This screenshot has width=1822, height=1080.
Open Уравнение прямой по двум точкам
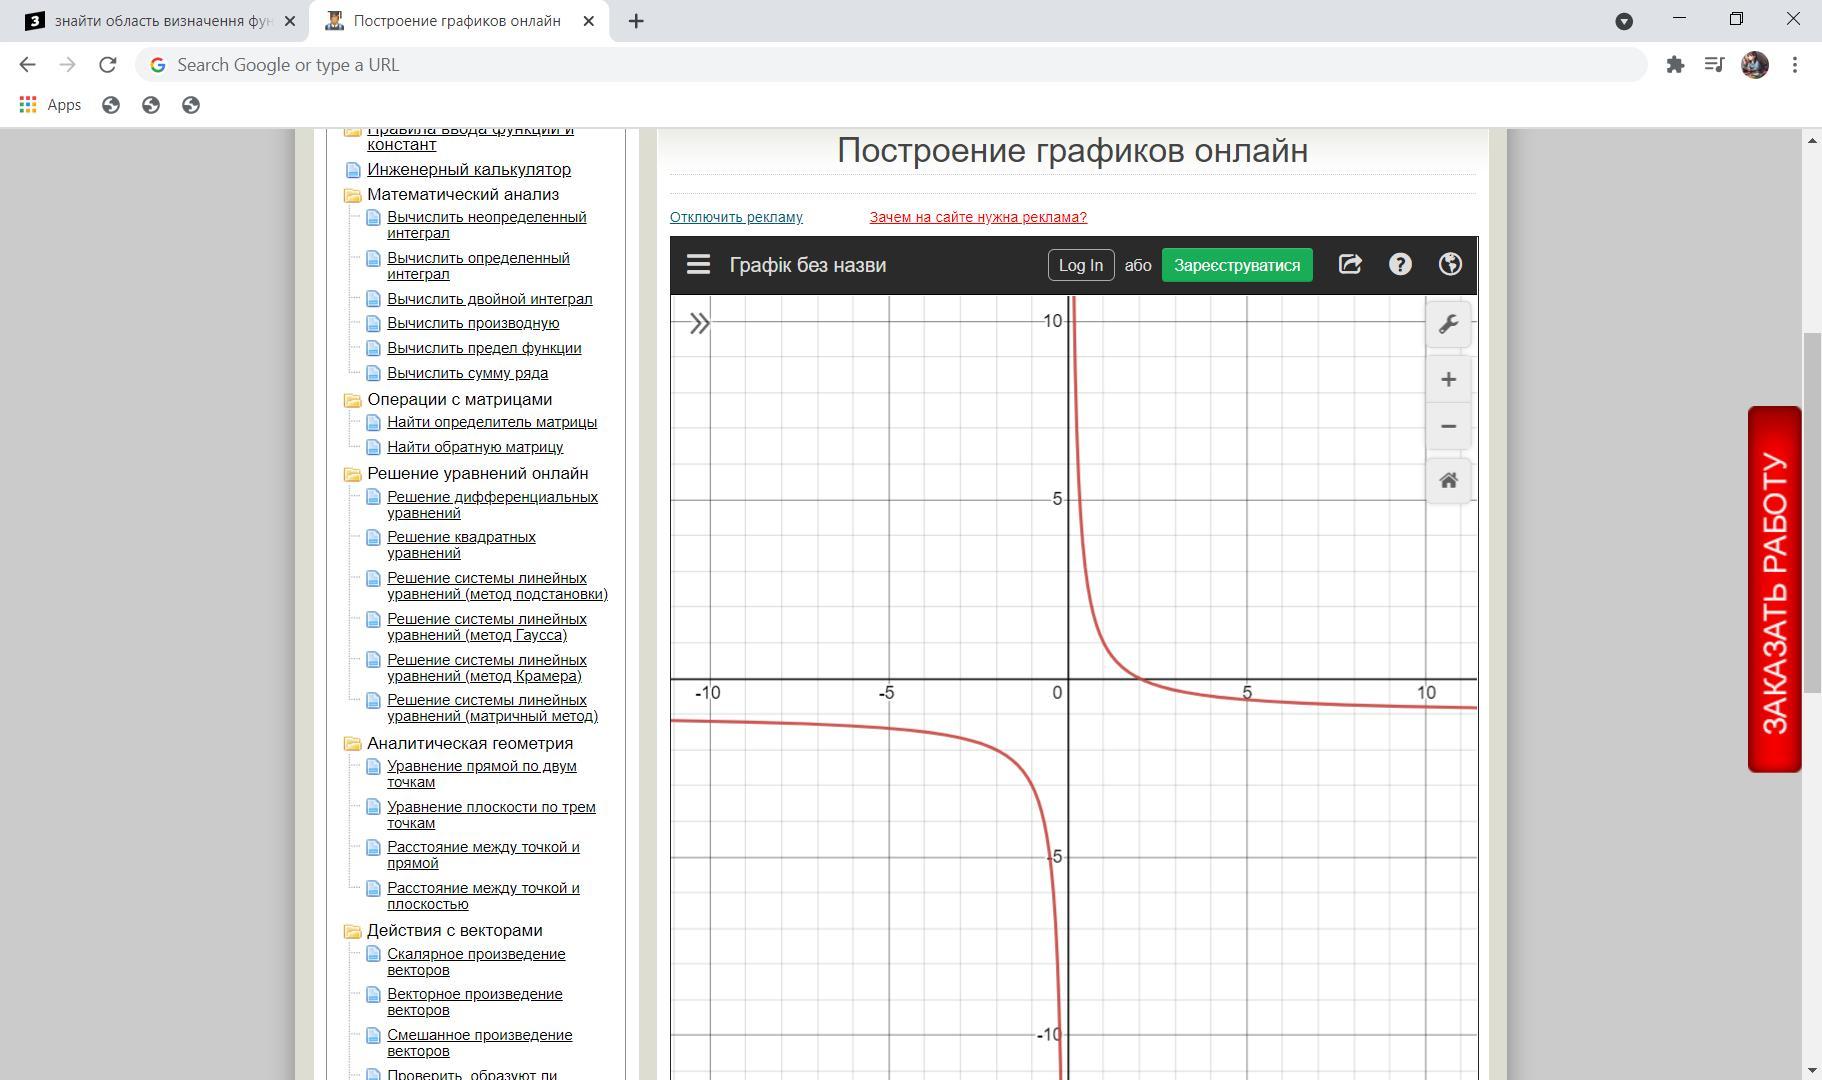(x=482, y=774)
